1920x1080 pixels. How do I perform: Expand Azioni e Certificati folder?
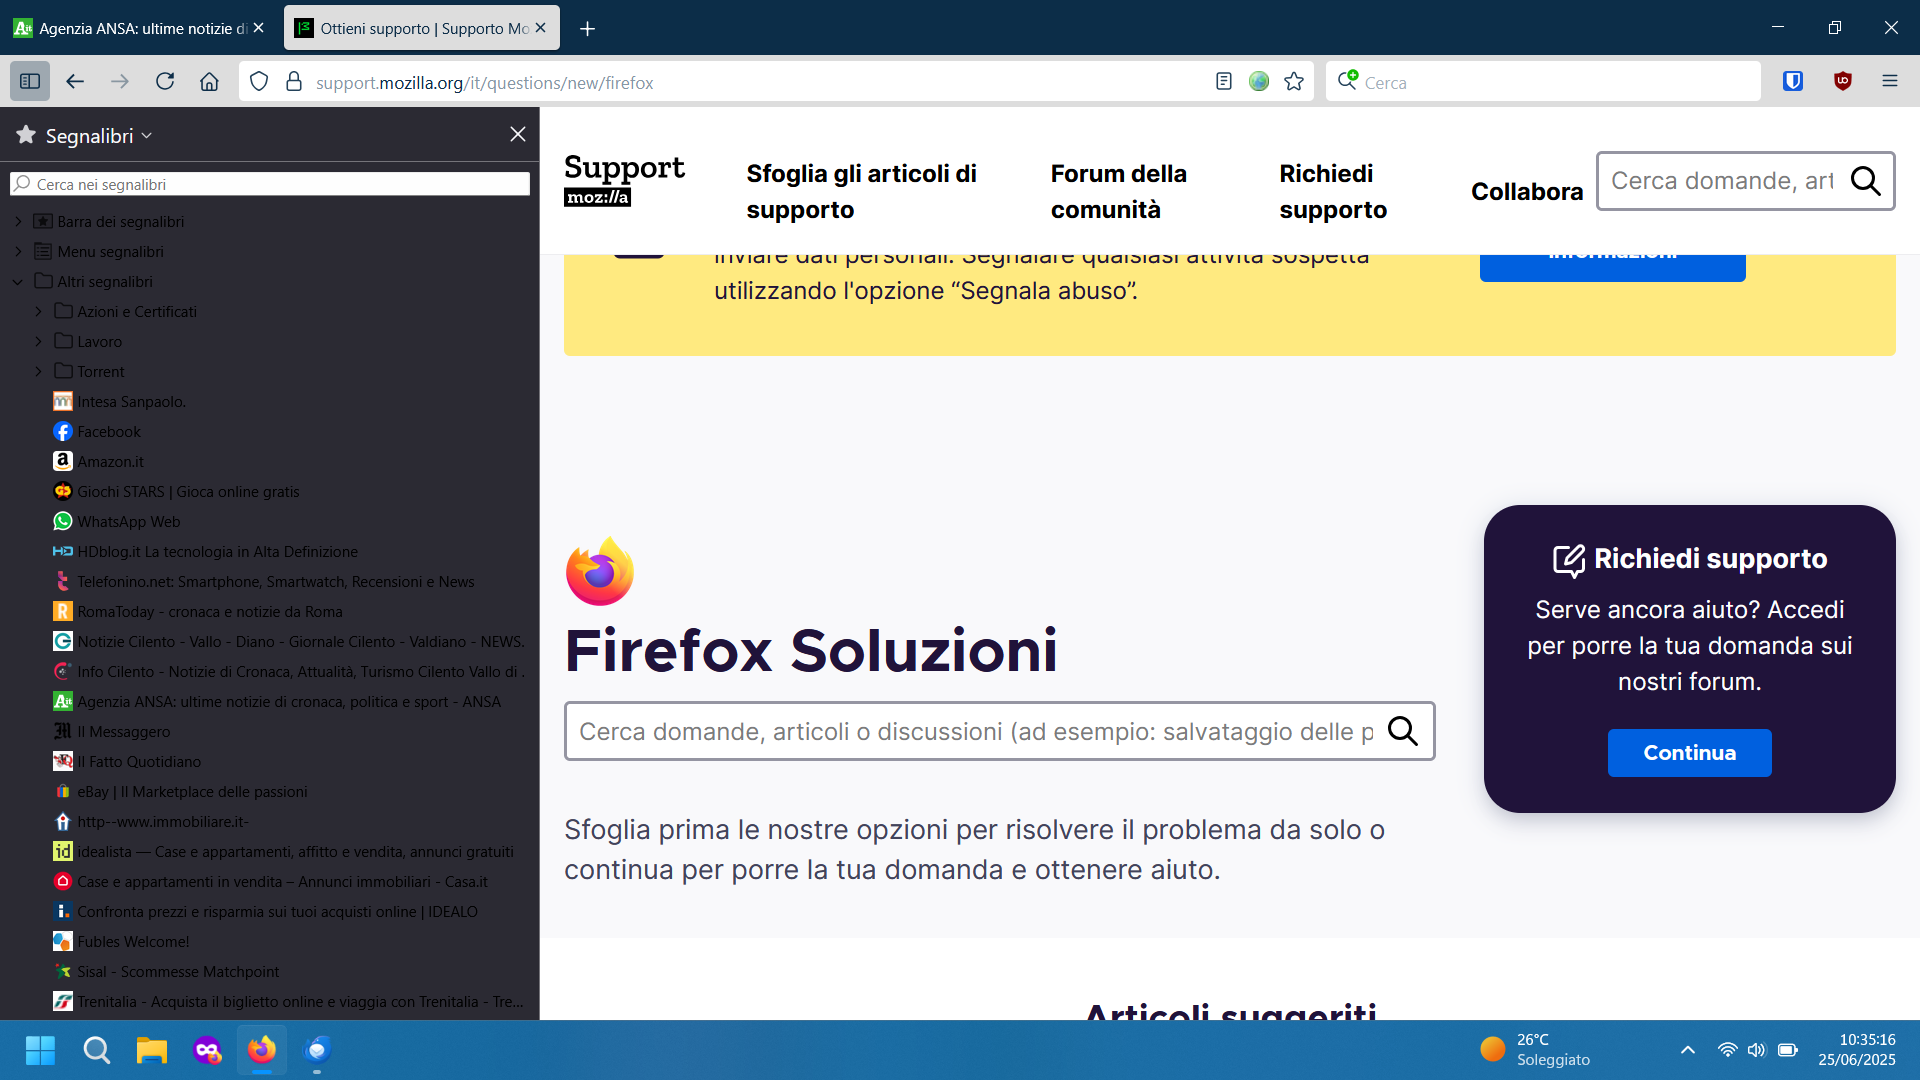click(38, 312)
